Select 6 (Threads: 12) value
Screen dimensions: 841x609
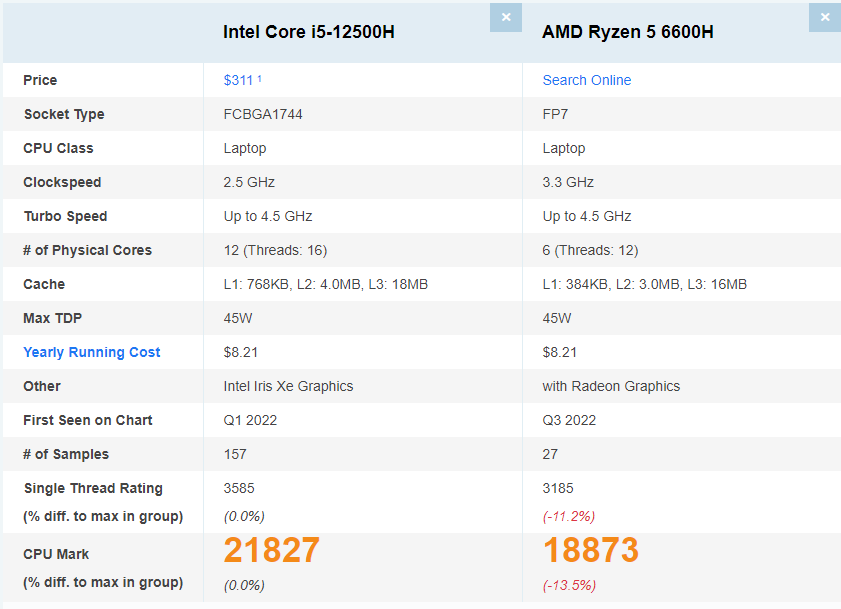point(590,251)
